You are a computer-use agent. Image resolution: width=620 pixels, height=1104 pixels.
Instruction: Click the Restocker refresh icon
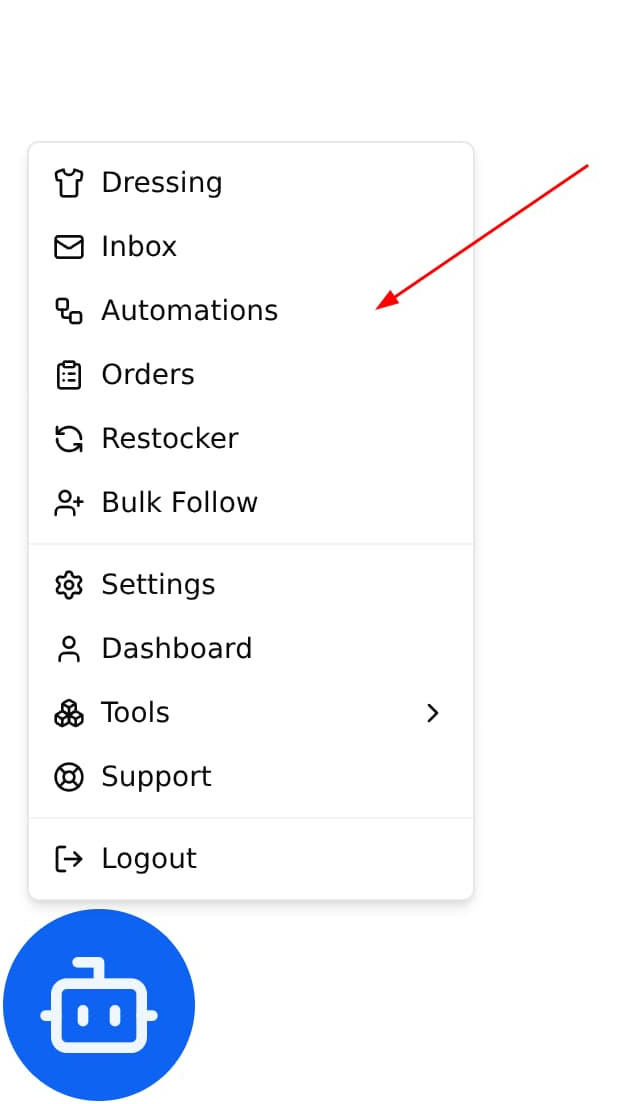coord(68,439)
